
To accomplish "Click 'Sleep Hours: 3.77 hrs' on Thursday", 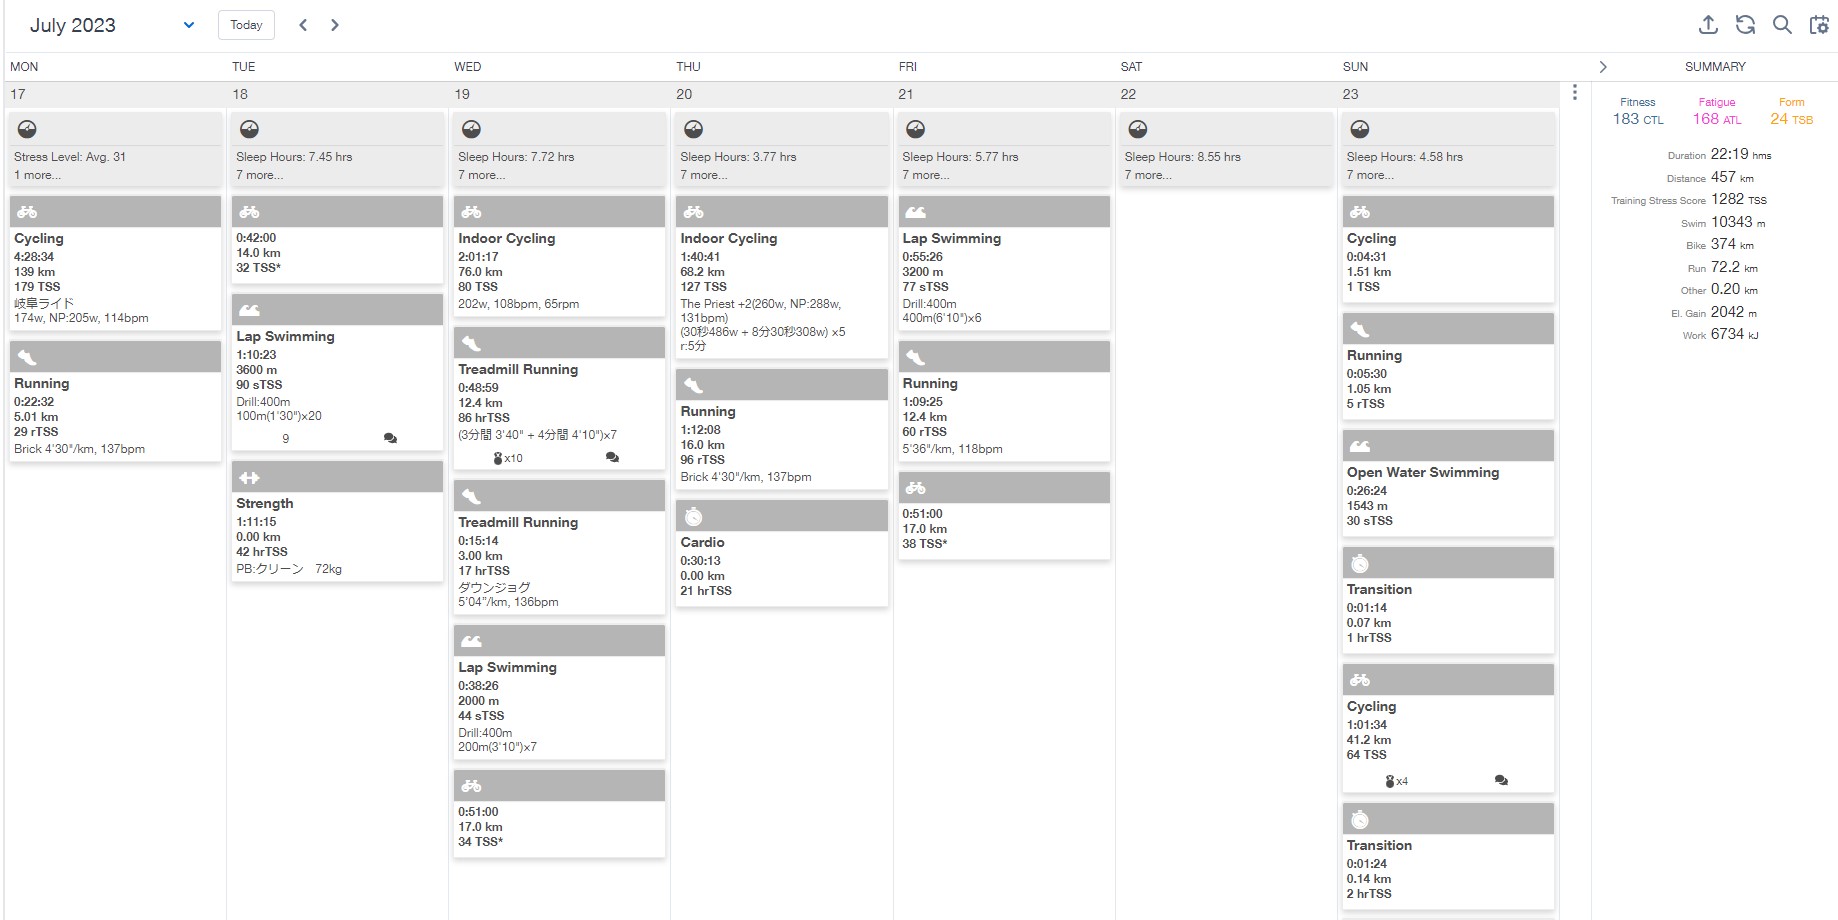I will 739,157.
